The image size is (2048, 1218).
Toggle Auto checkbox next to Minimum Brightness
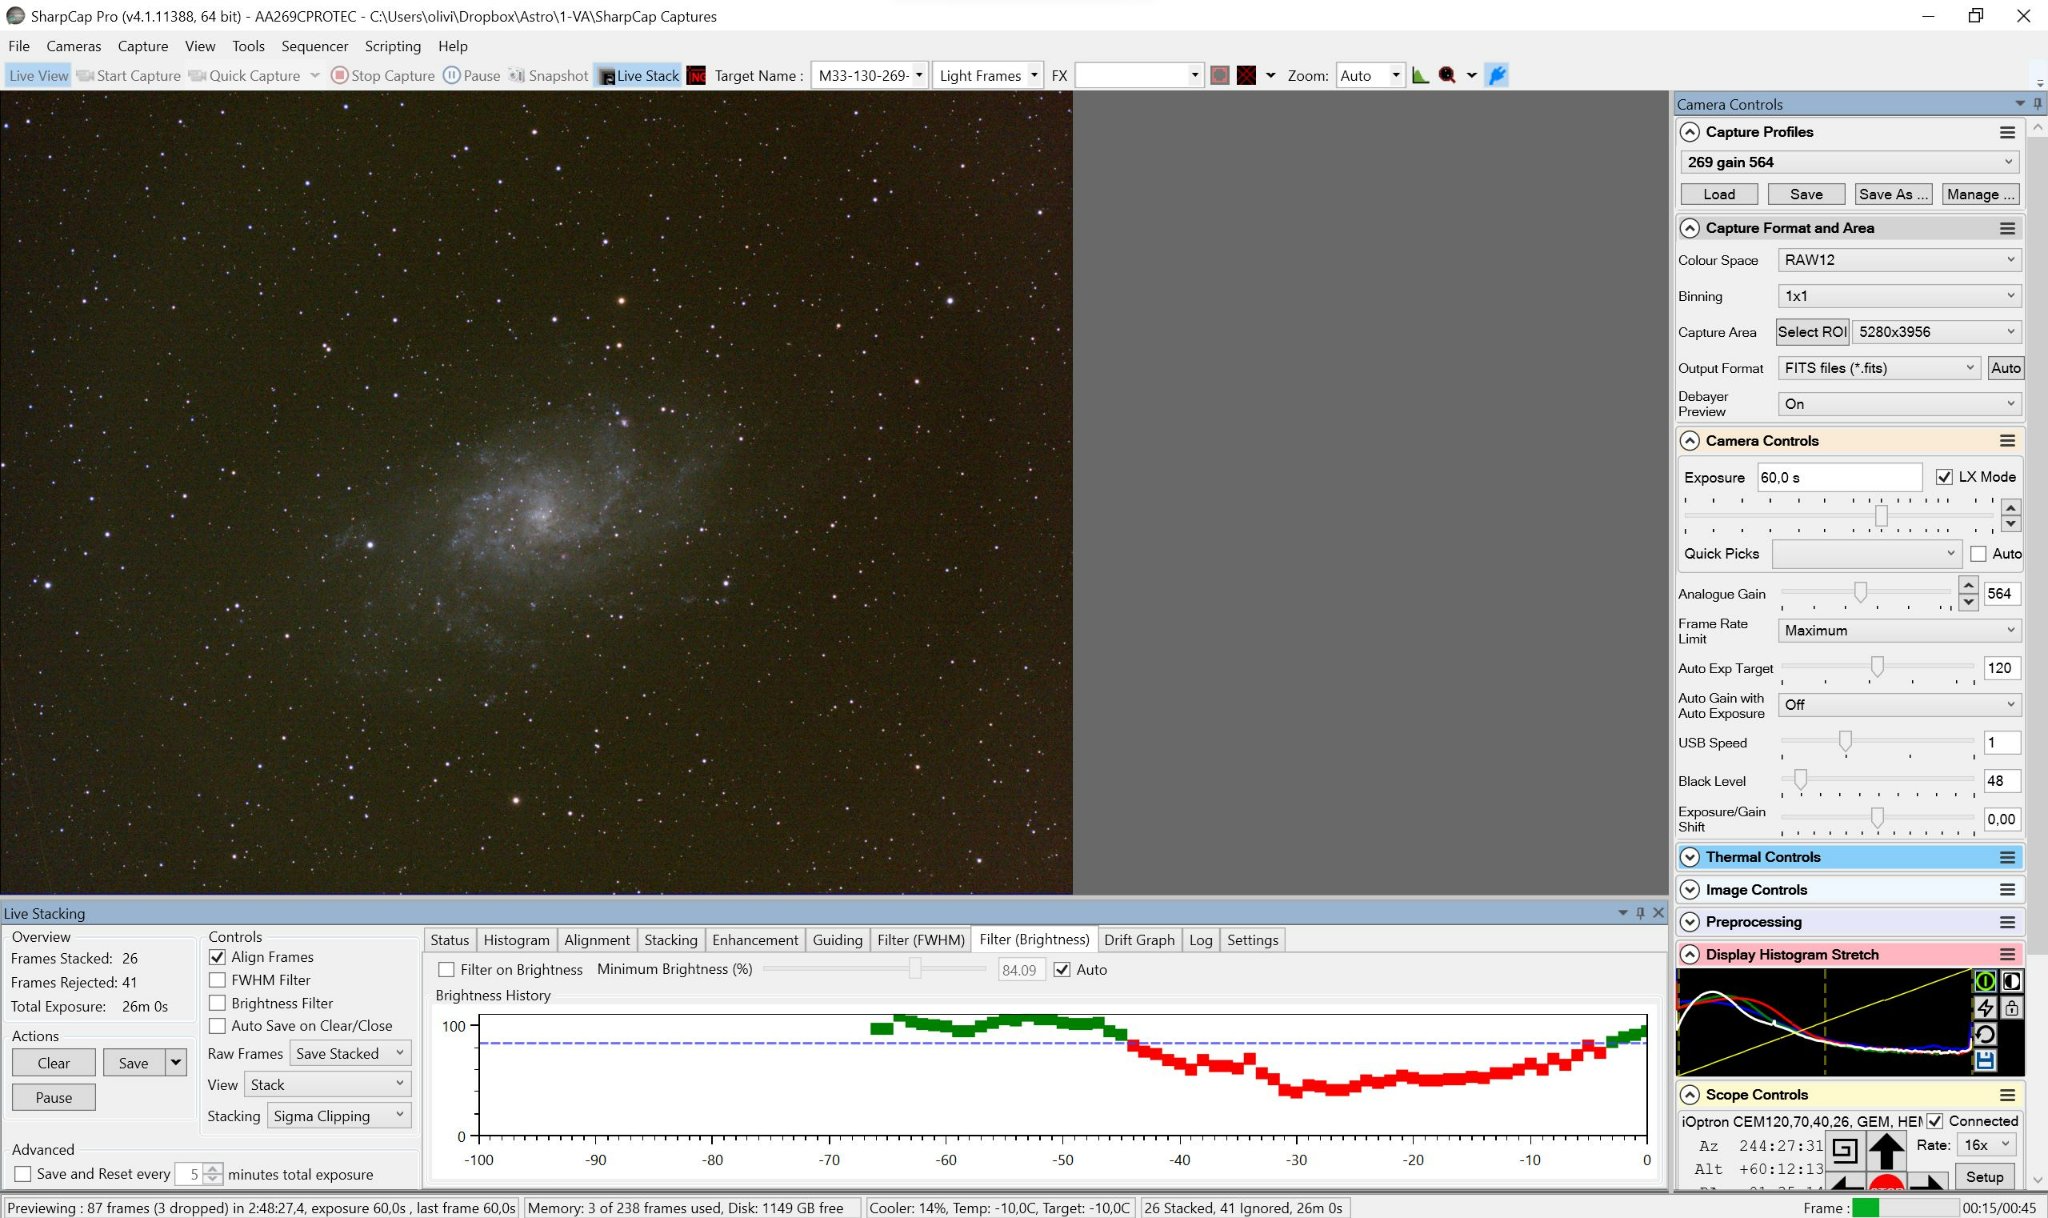tap(1062, 970)
